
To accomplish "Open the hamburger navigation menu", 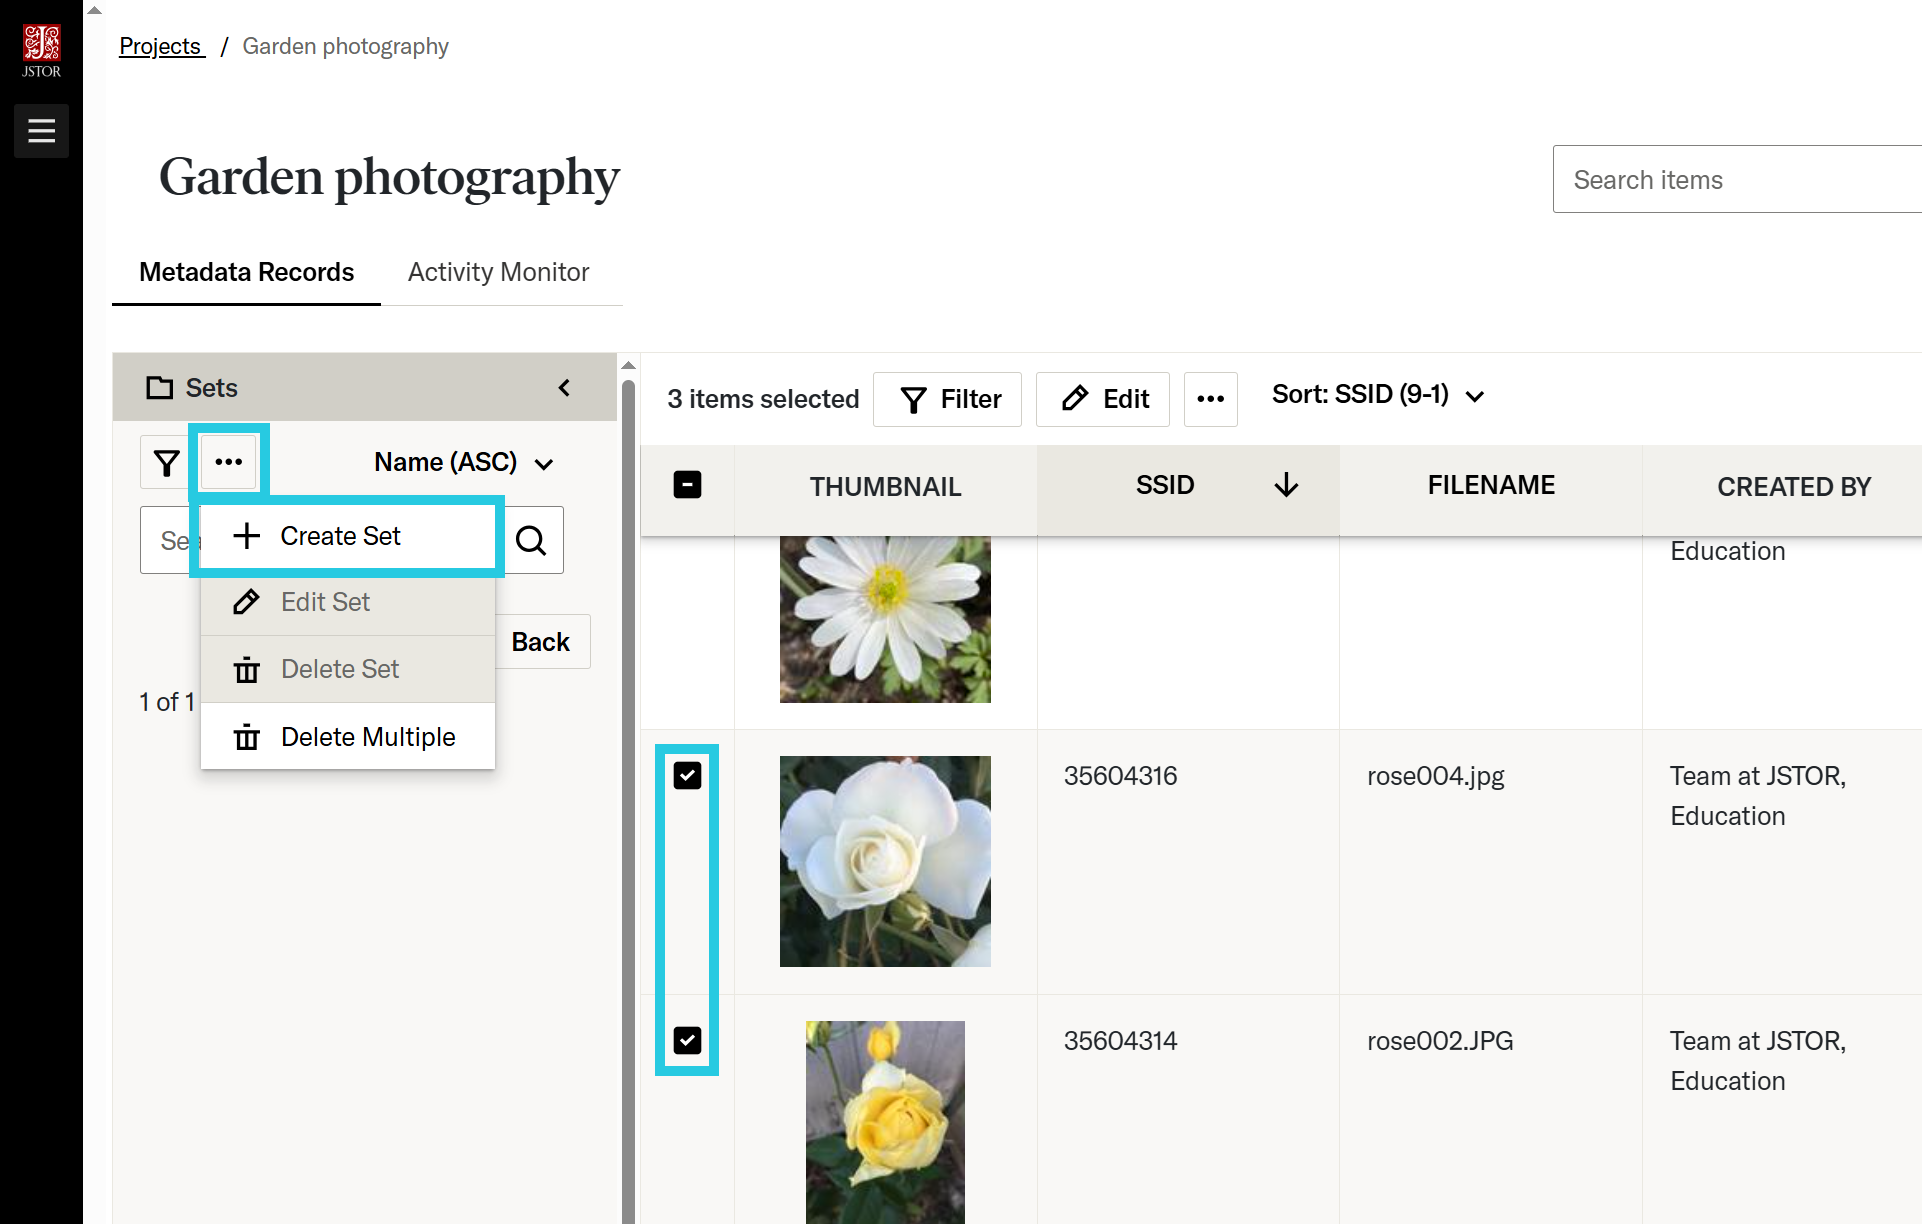I will 41,131.
